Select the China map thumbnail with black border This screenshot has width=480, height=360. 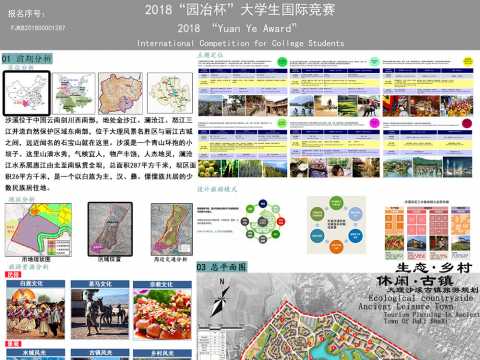tap(27, 93)
